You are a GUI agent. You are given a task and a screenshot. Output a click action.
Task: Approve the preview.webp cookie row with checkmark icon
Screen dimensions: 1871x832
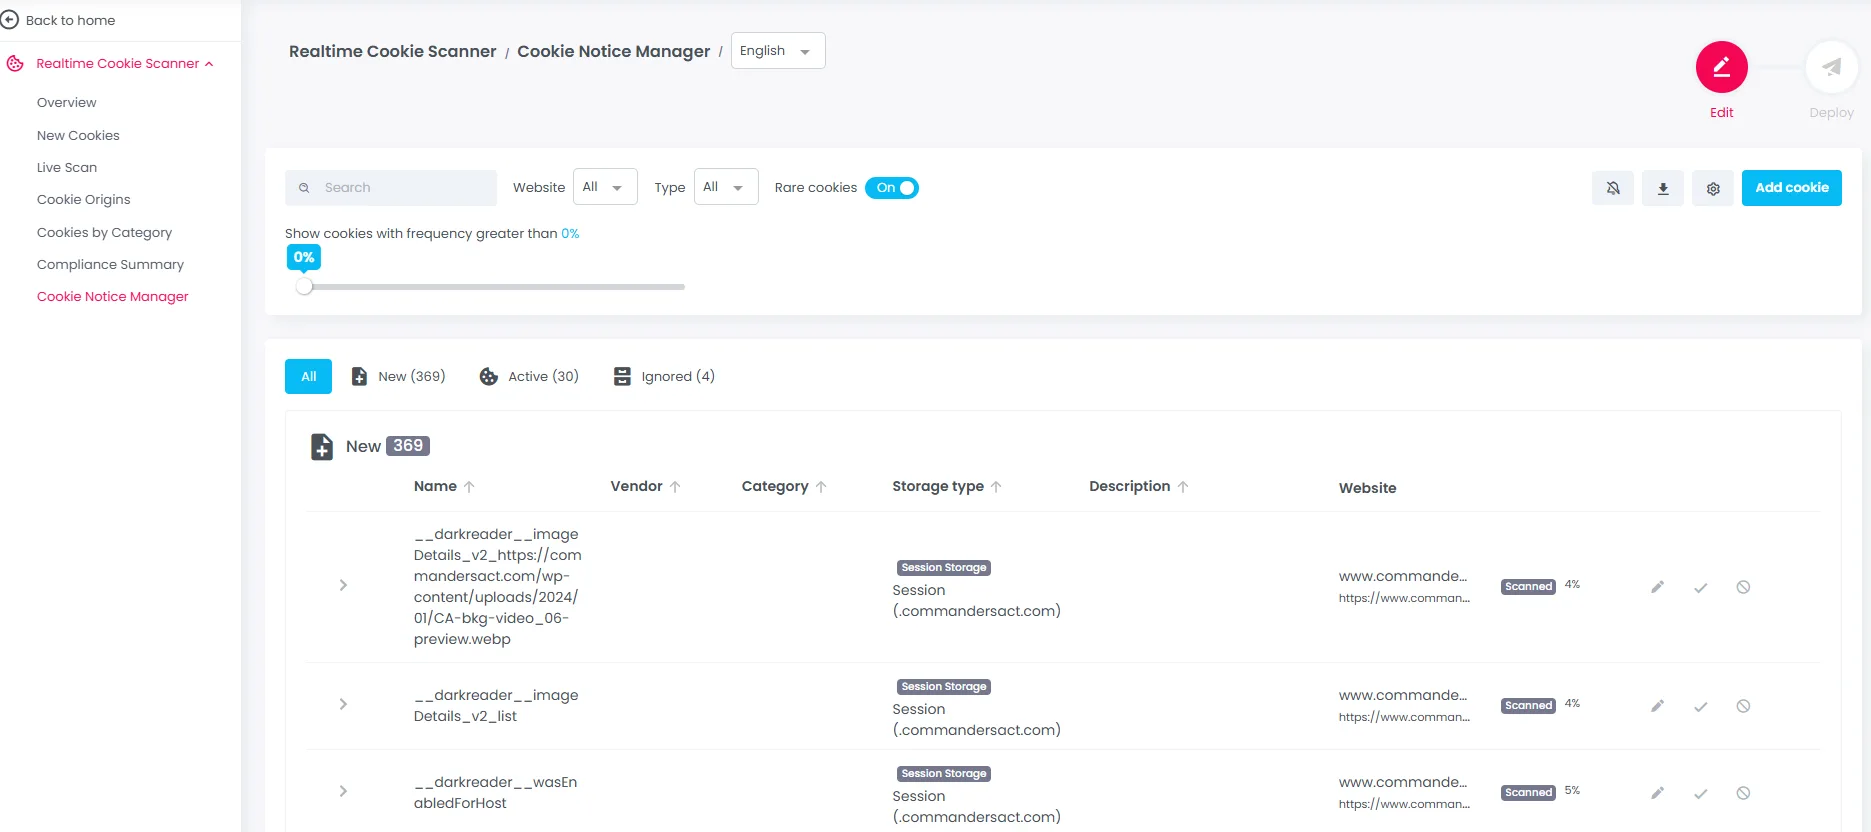[1700, 587]
